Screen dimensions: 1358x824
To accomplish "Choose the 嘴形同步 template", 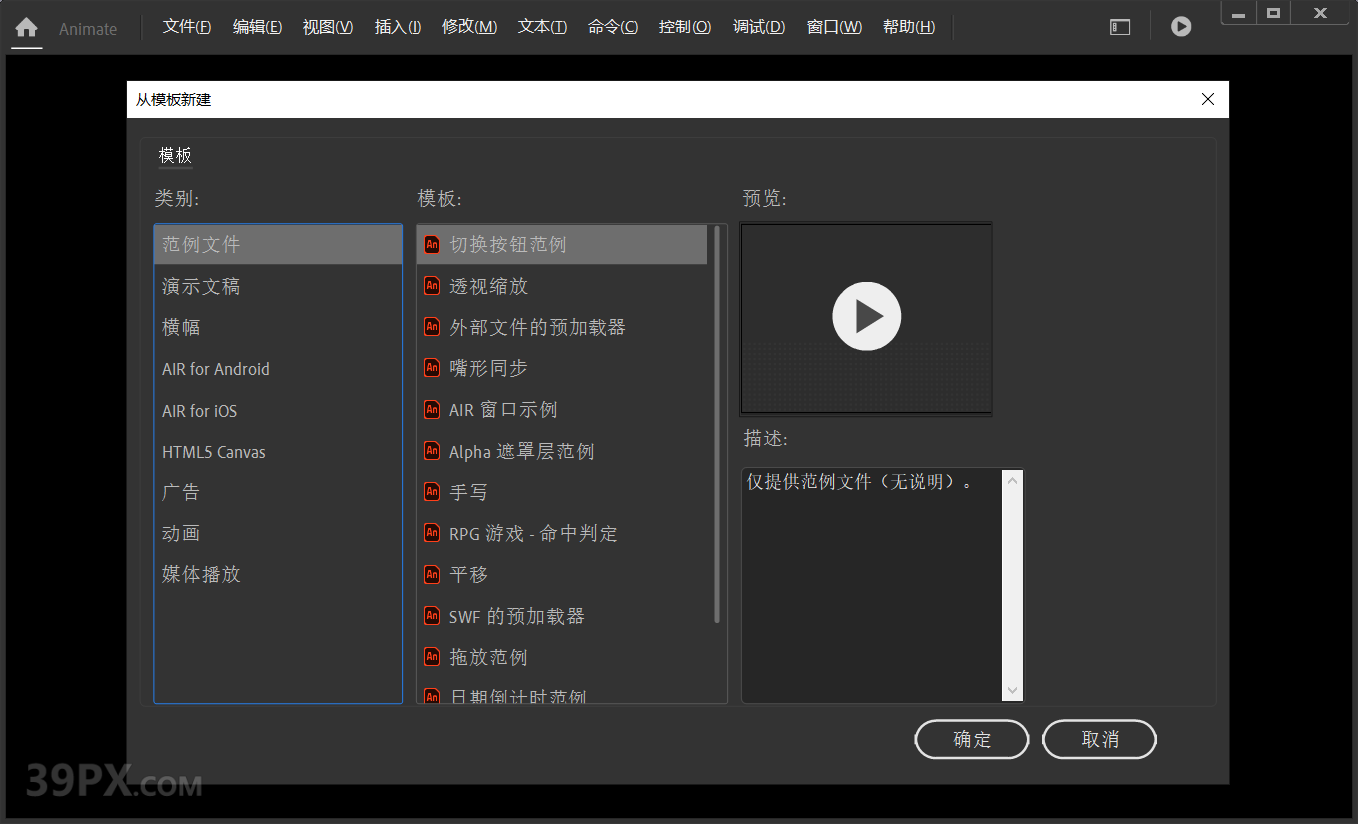I will point(562,368).
